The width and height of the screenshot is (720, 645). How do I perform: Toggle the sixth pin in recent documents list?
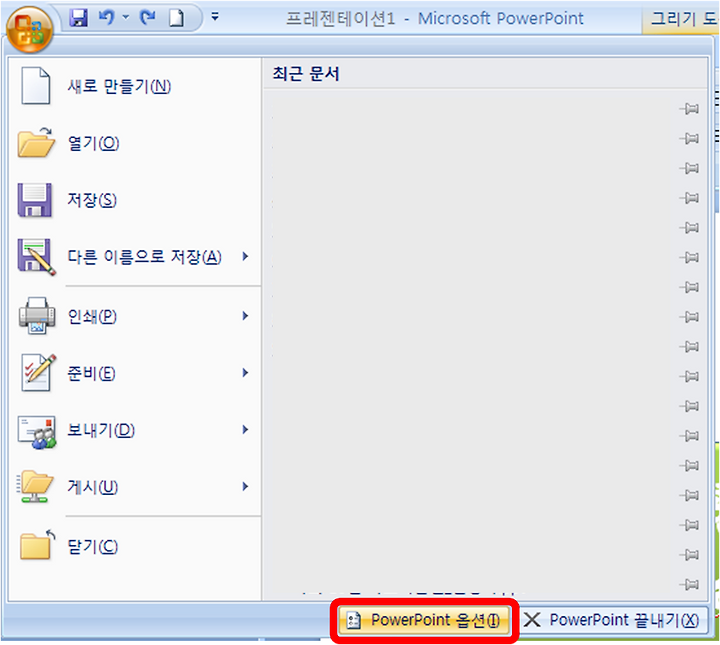point(689,257)
